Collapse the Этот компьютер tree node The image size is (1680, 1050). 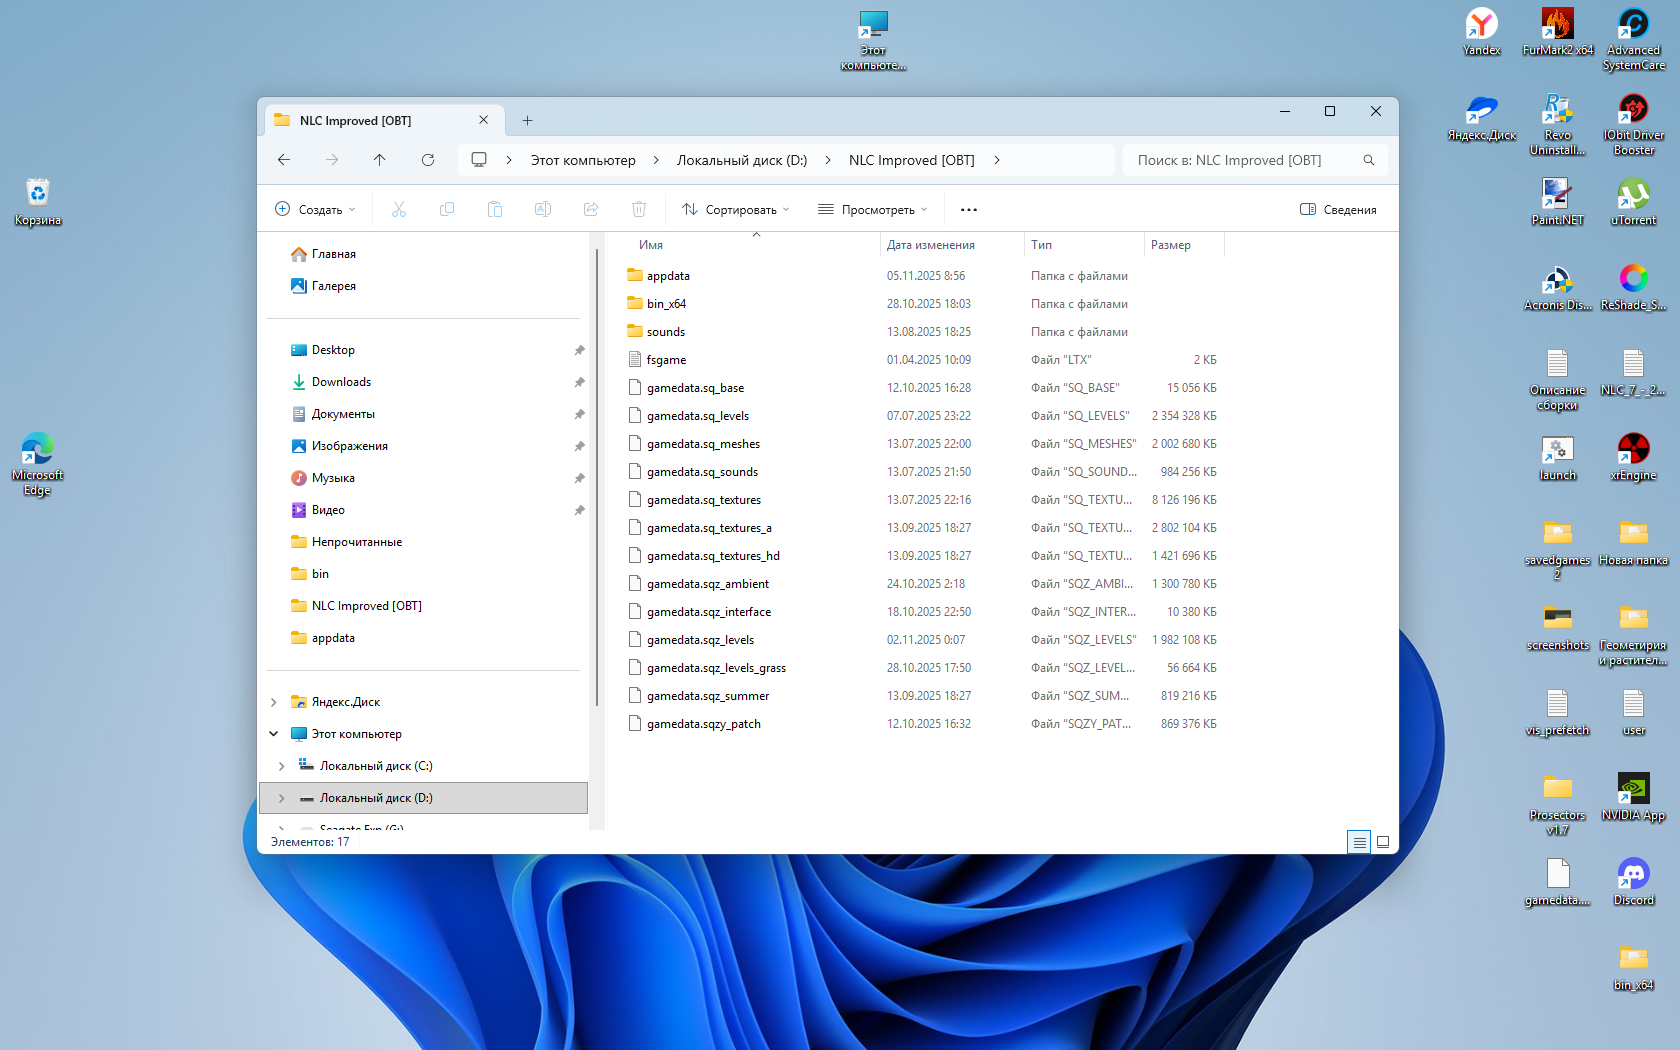pos(273,734)
